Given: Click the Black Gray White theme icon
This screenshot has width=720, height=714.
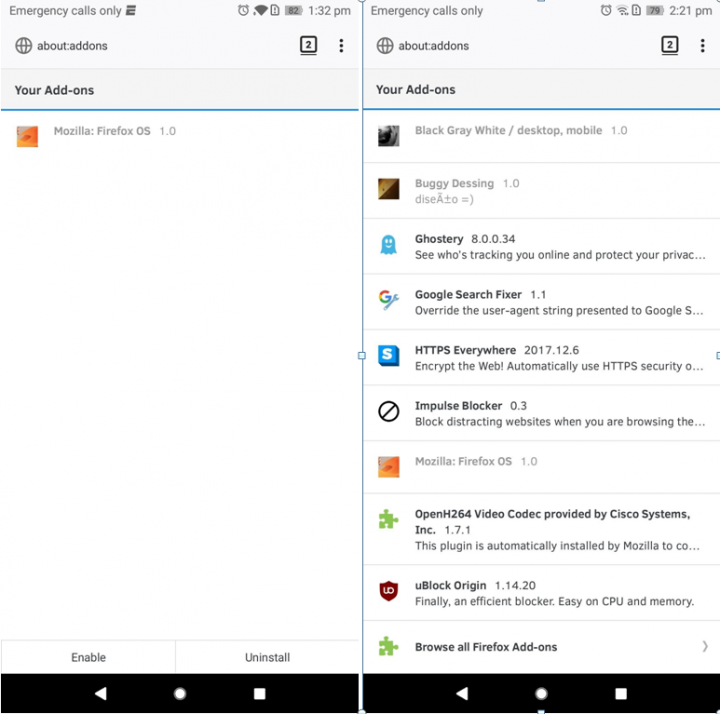Looking at the screenshot, I should (388, 136).
